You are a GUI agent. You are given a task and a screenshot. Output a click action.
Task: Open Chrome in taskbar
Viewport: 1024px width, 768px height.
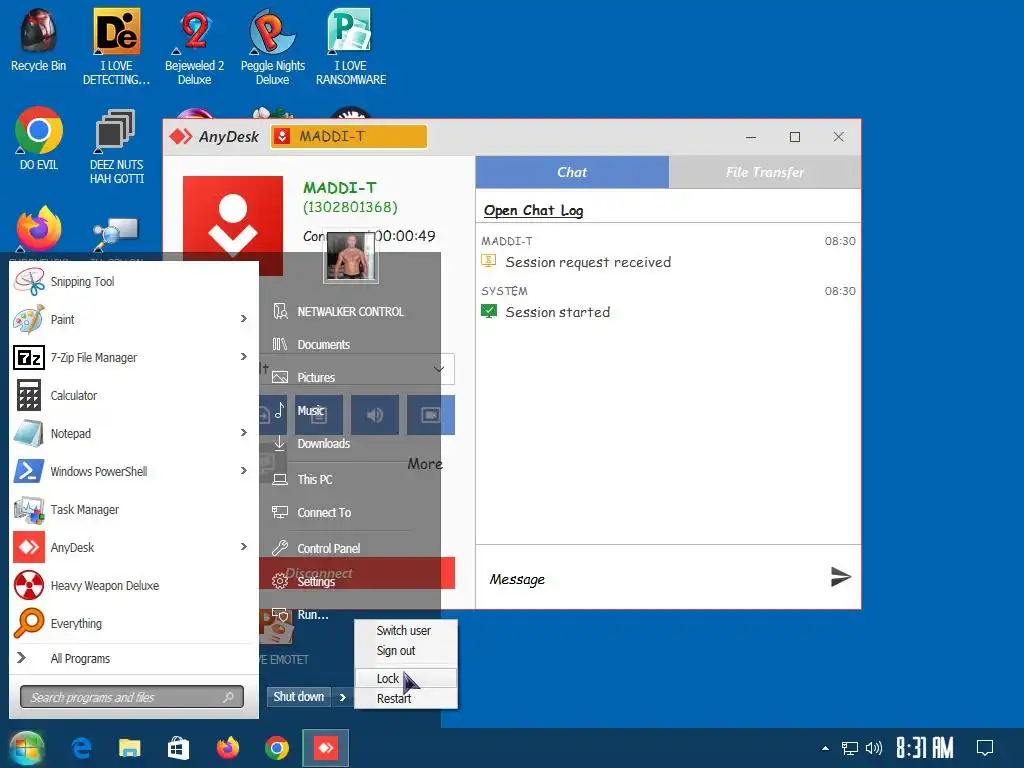tap(277, 748)
